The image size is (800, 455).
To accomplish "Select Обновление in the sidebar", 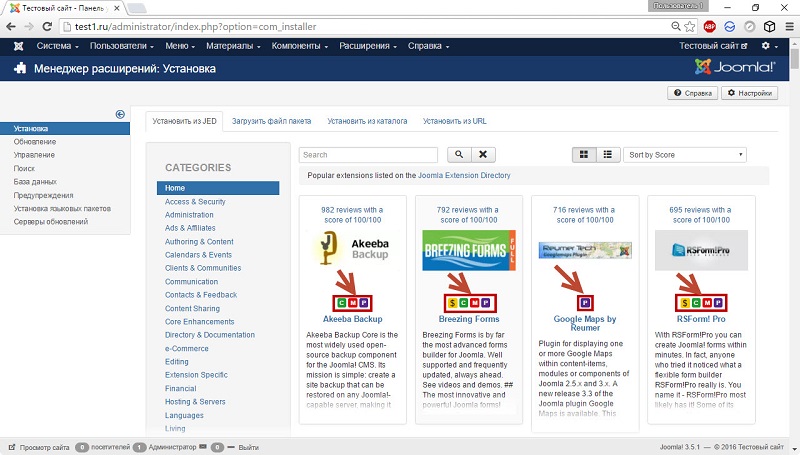I will click(x=35, y=142).
